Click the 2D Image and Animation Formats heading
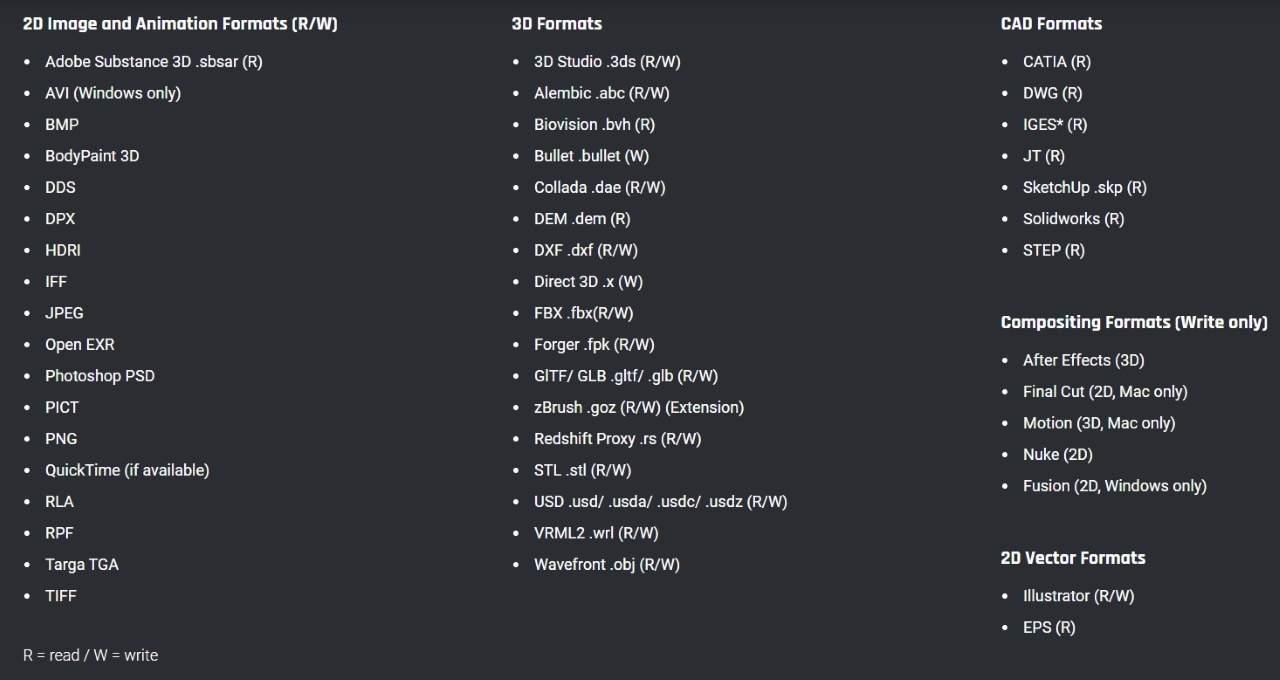1280x680 pixels. (x=180, y=24)
